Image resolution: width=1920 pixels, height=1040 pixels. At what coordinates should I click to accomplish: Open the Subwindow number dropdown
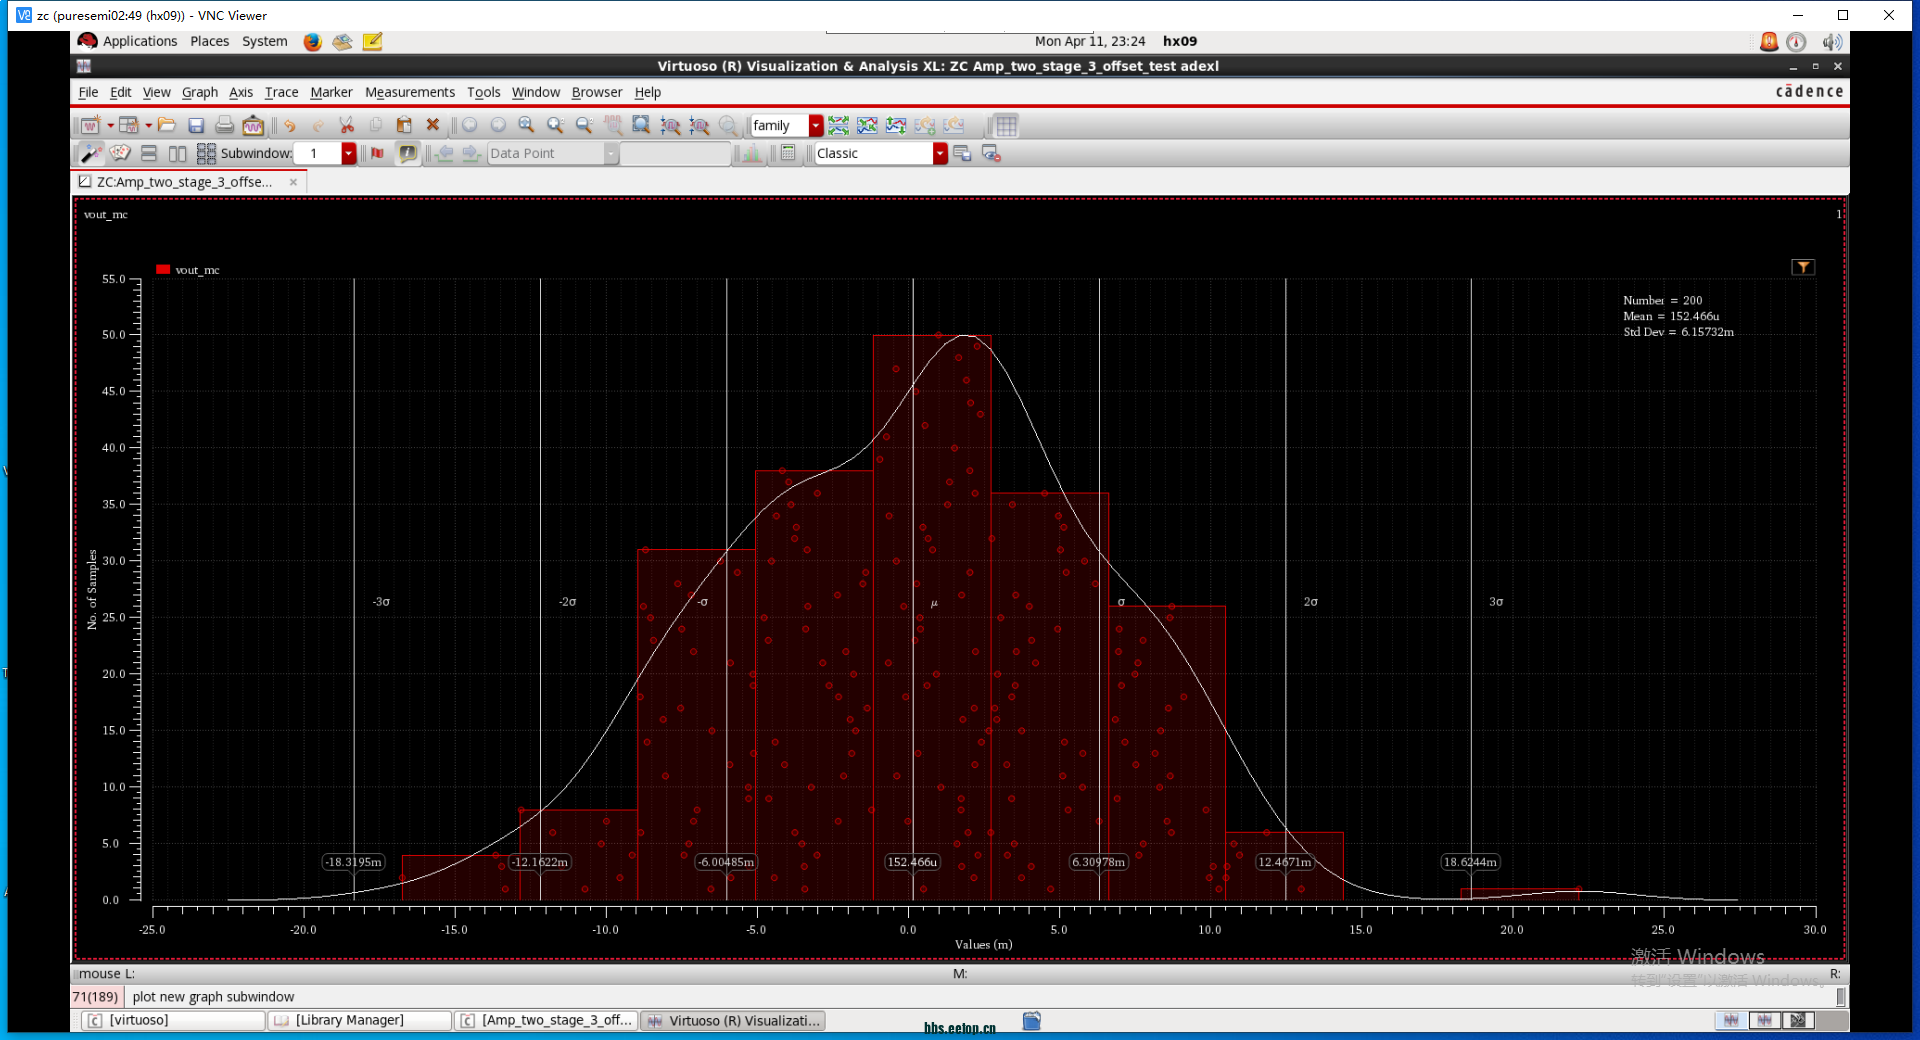(348, 153)
